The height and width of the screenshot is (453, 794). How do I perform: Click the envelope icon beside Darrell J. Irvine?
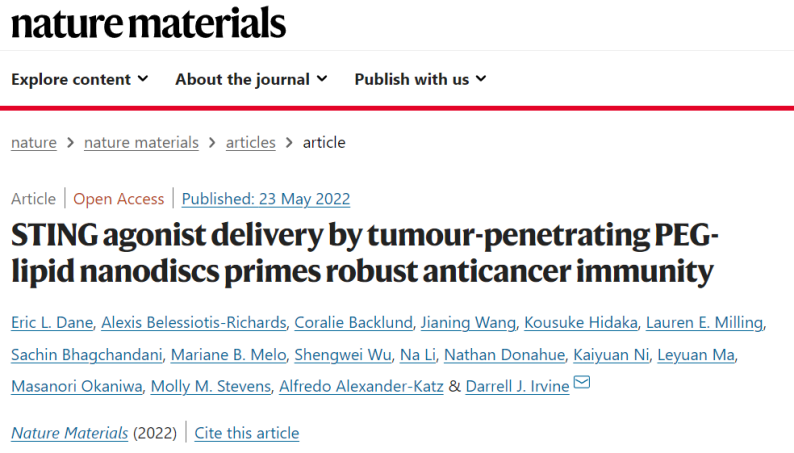582,382
